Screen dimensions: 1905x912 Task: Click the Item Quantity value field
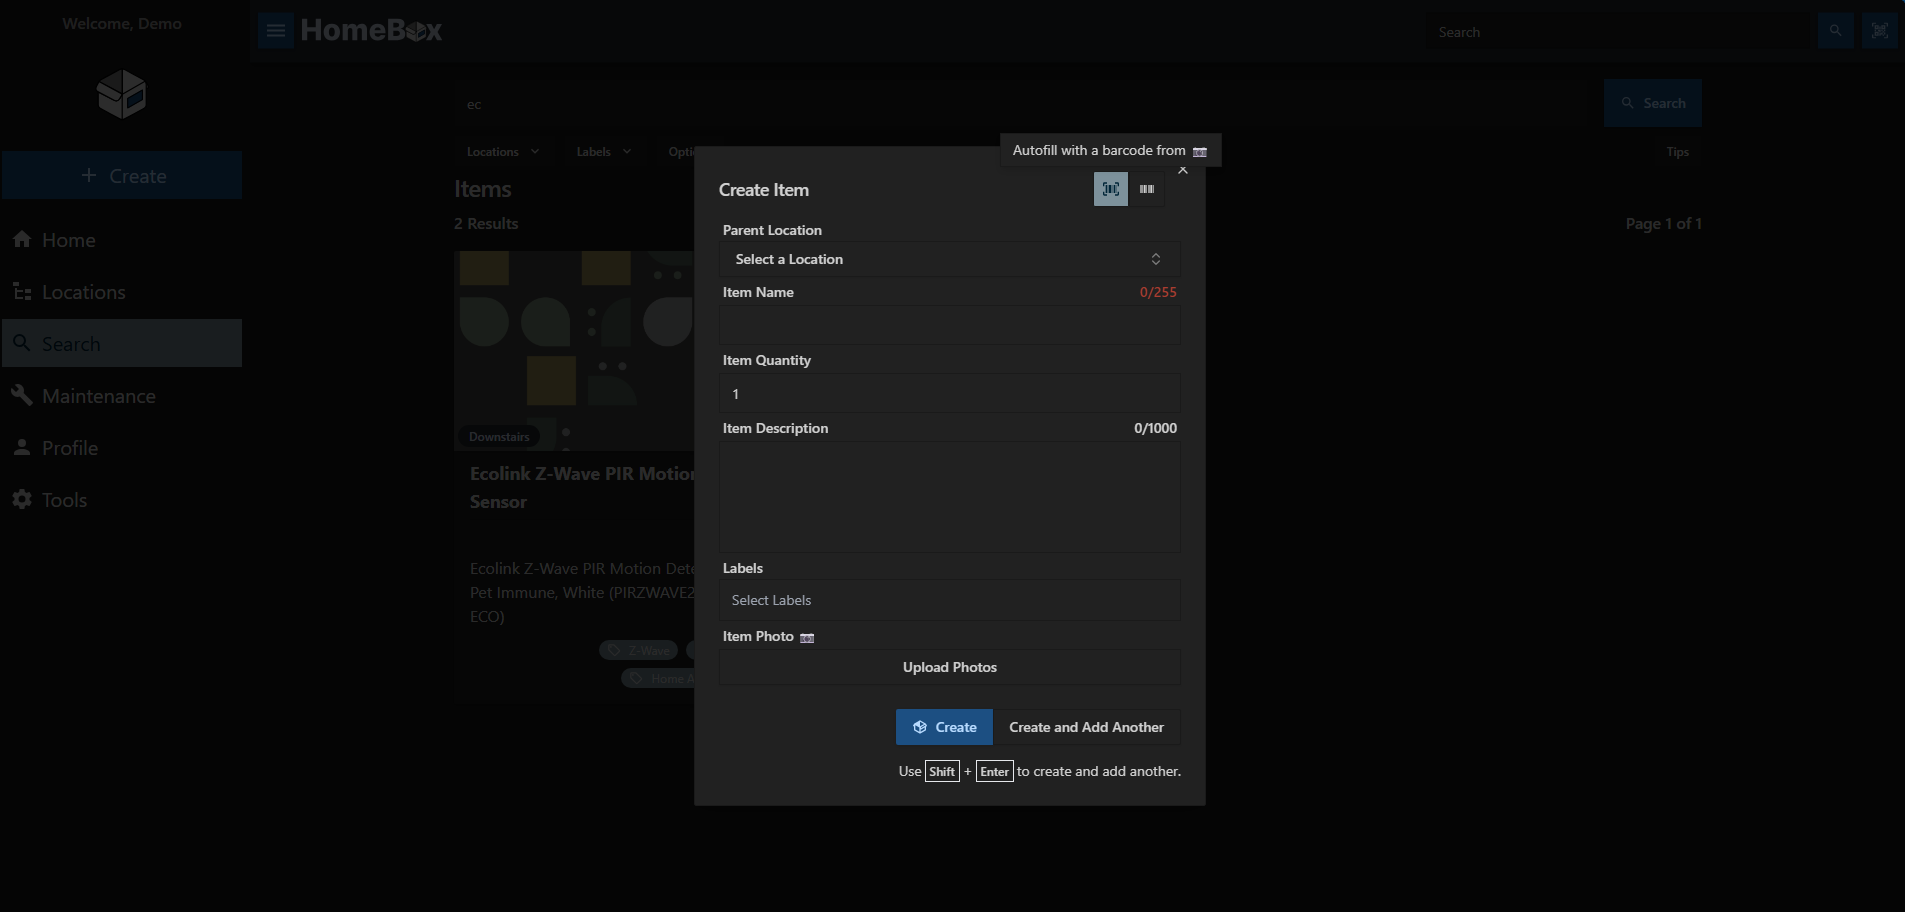point(948,393)
